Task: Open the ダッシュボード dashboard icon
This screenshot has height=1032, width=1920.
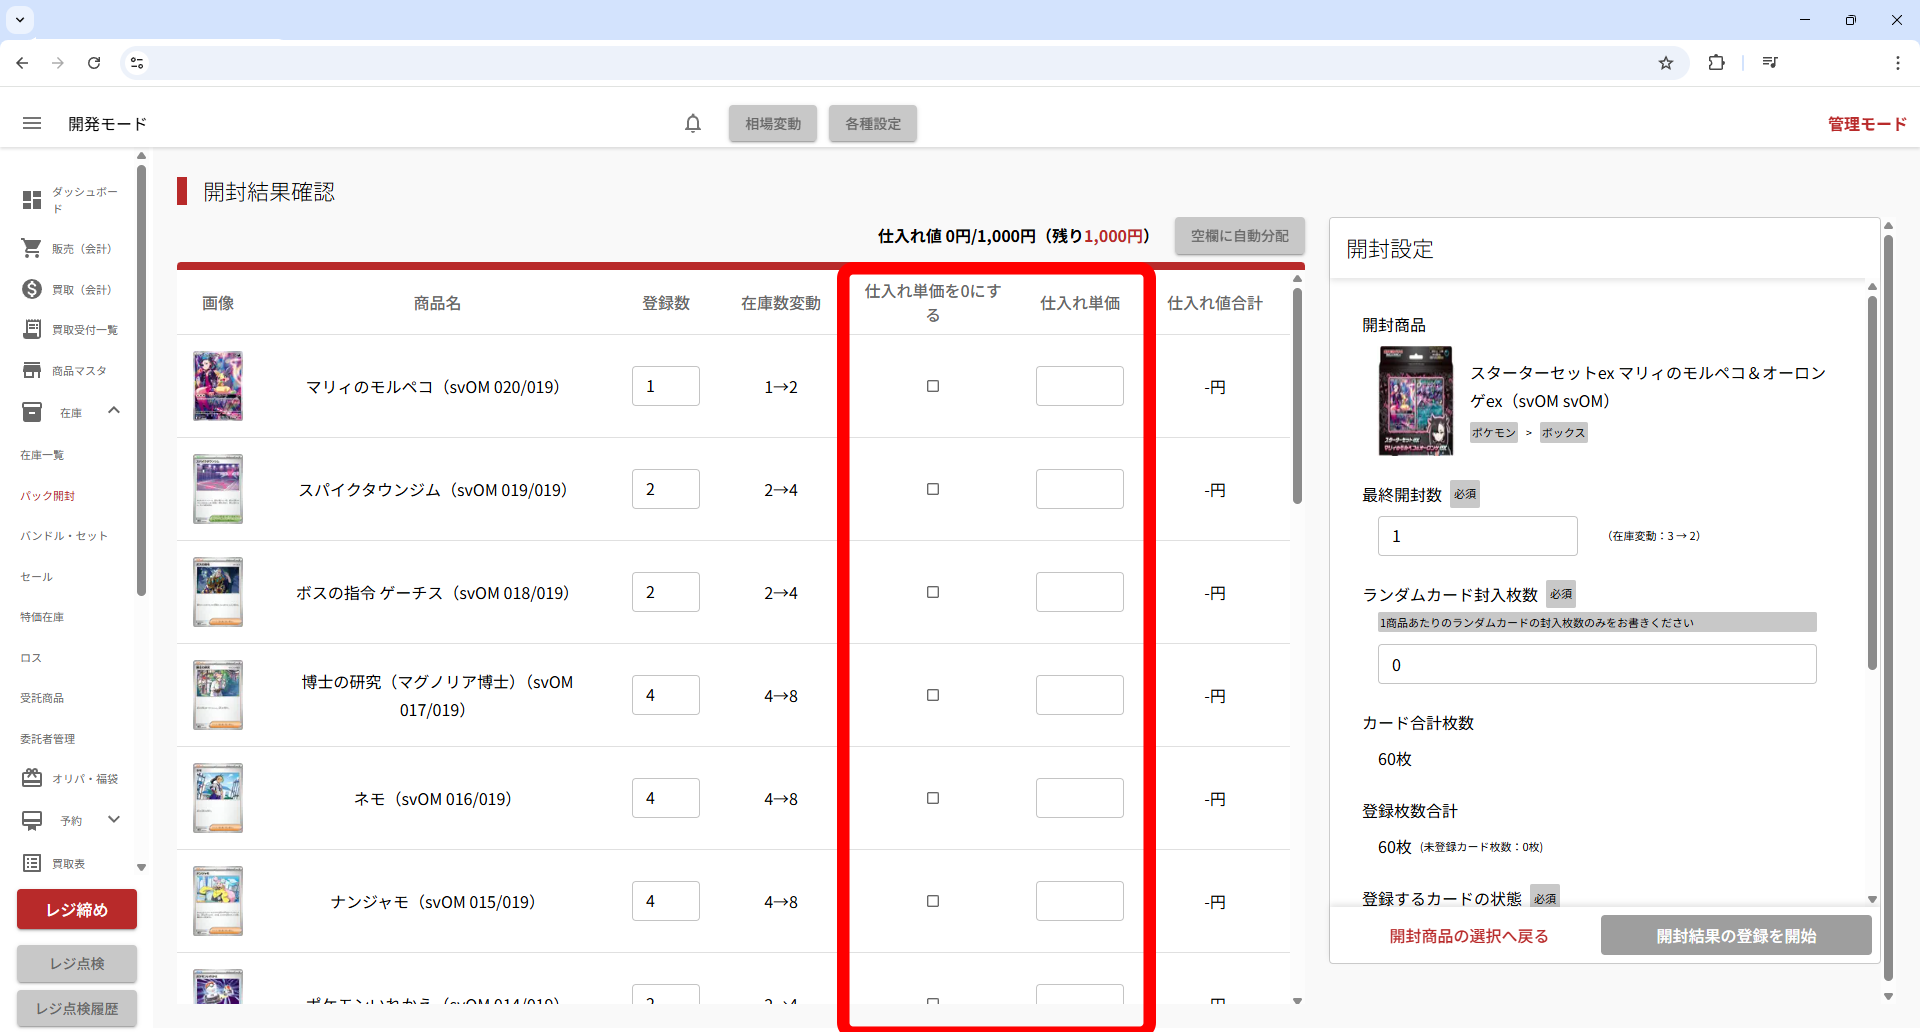Action: pyautogui.click(x=32, y=200)
